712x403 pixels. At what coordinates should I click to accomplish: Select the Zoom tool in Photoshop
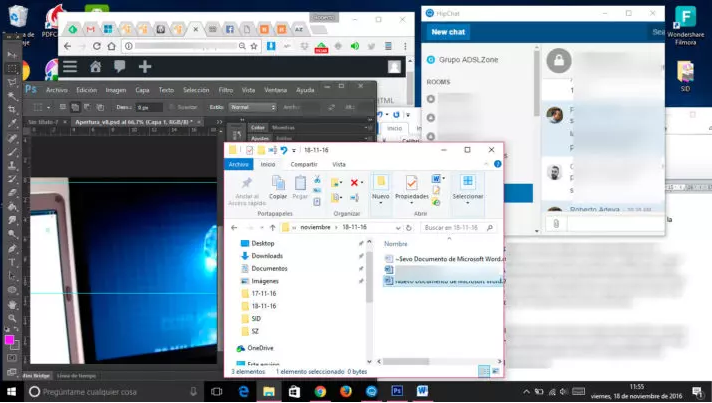pyautogui.click(x=11, y=318)
